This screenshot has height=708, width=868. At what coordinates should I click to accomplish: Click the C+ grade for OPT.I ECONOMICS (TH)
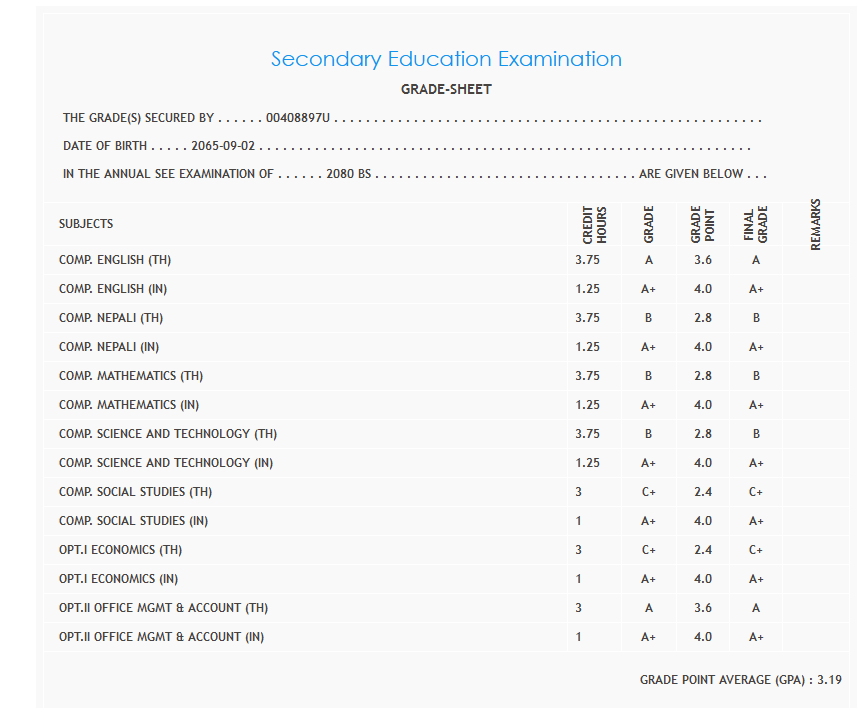[x=648, y=550]
